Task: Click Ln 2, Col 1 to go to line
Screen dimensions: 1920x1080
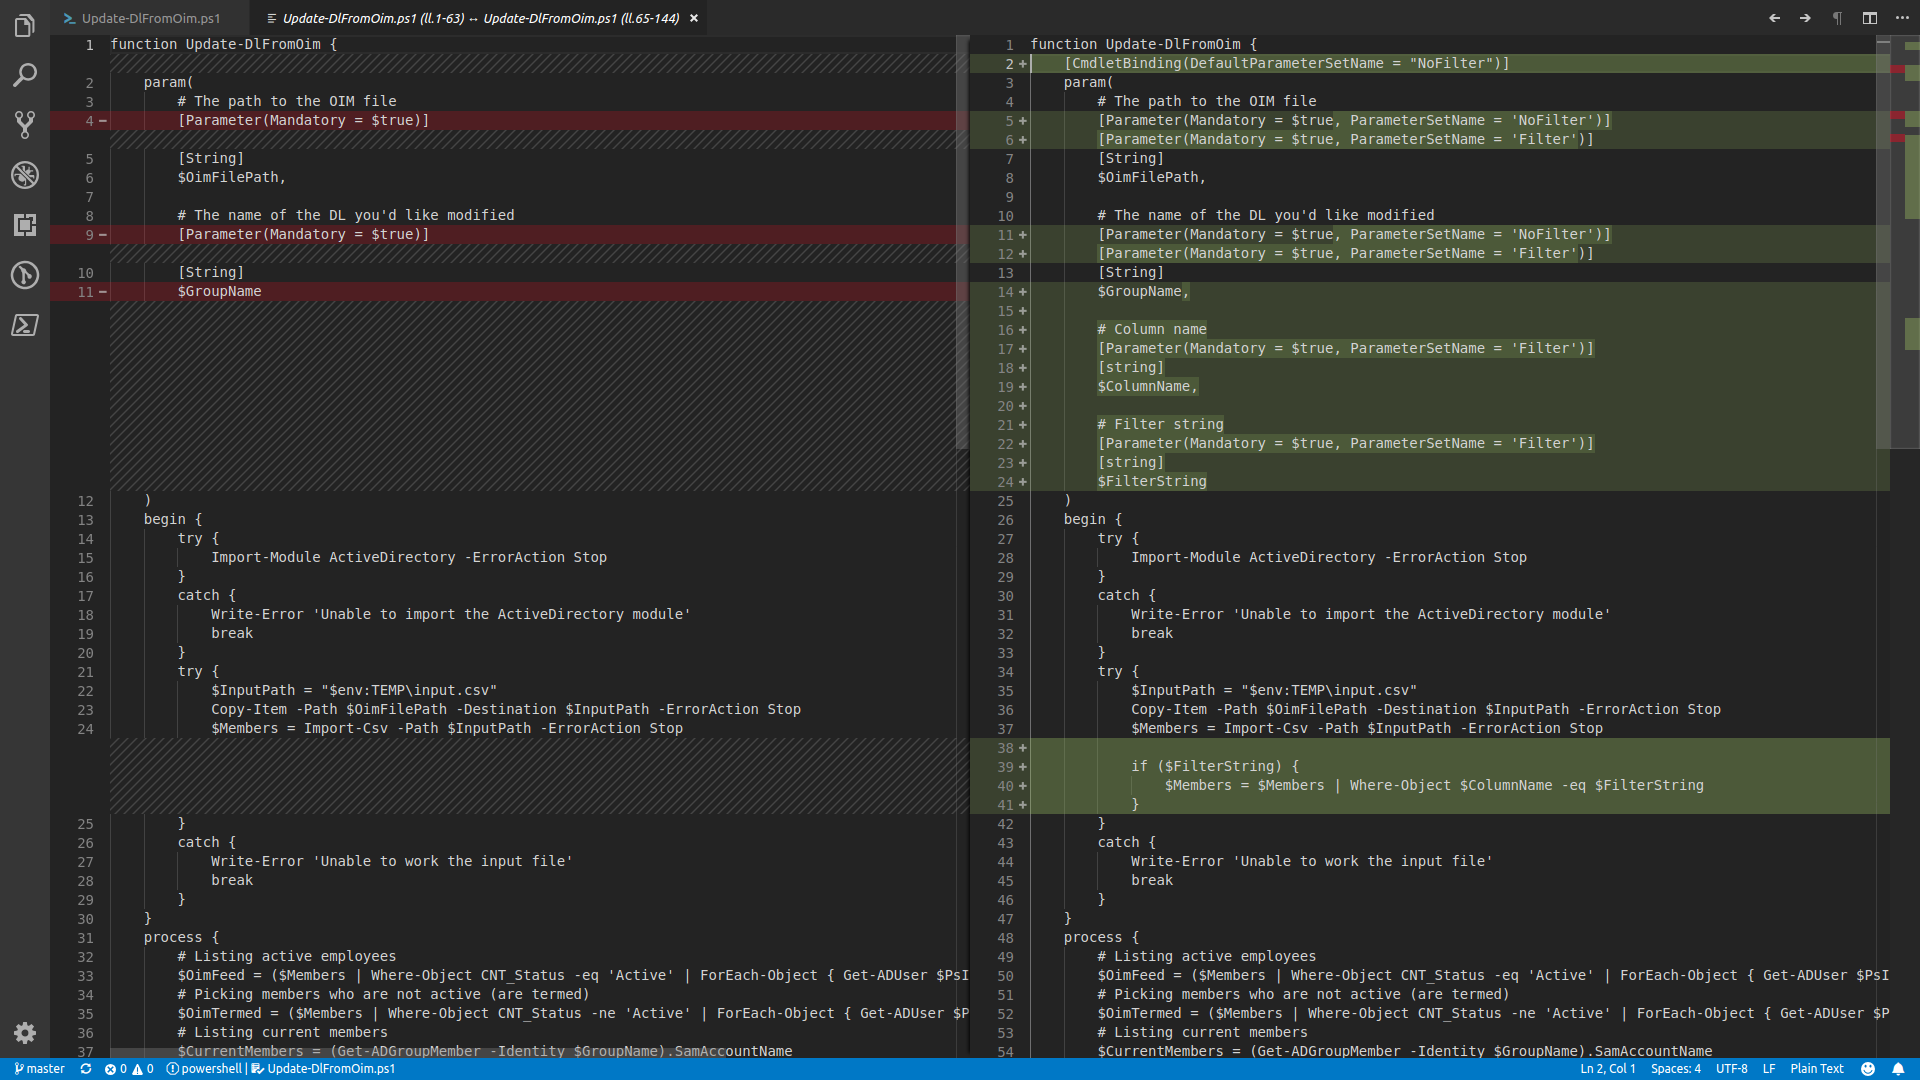Action: pos(1608,1069)
